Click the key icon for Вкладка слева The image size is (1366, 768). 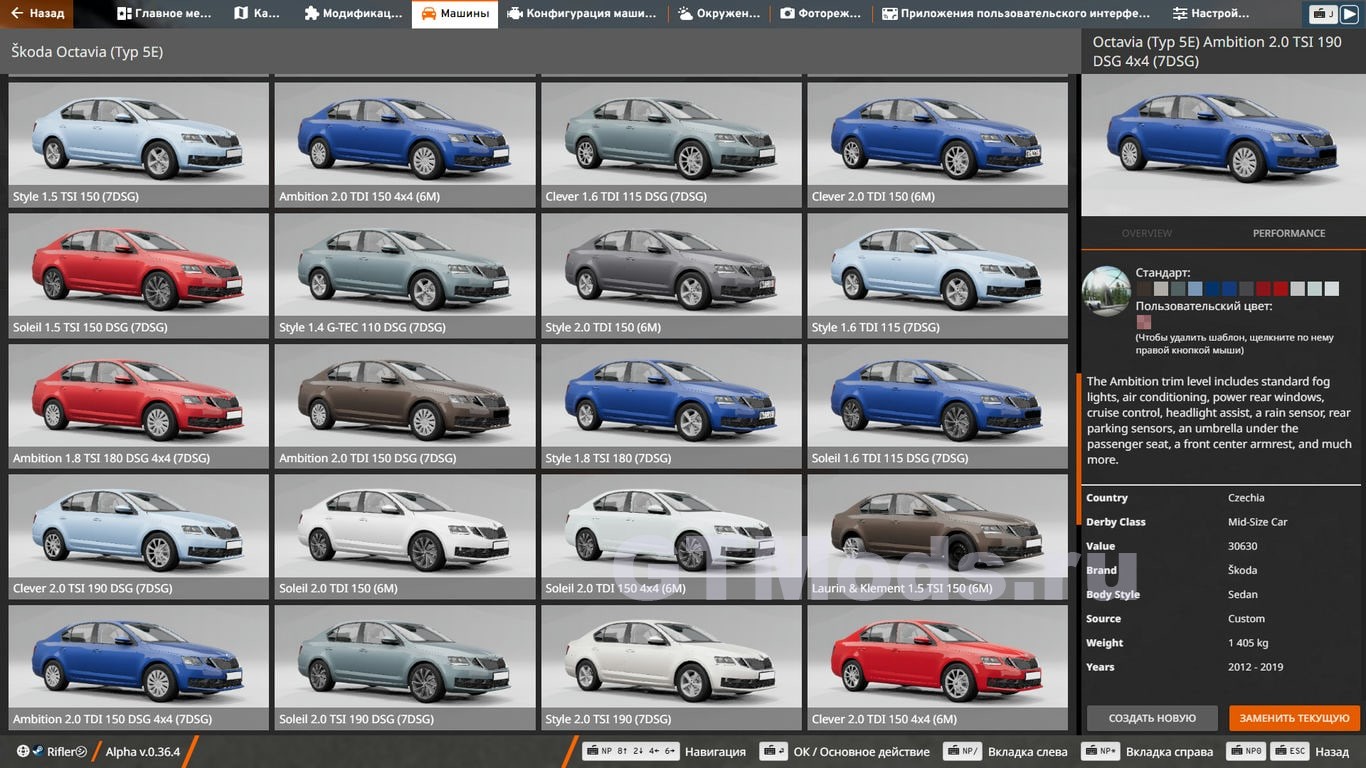[x=962, y=751]
